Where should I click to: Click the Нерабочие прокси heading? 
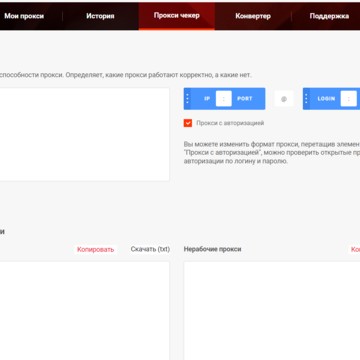tap(212, 249)
